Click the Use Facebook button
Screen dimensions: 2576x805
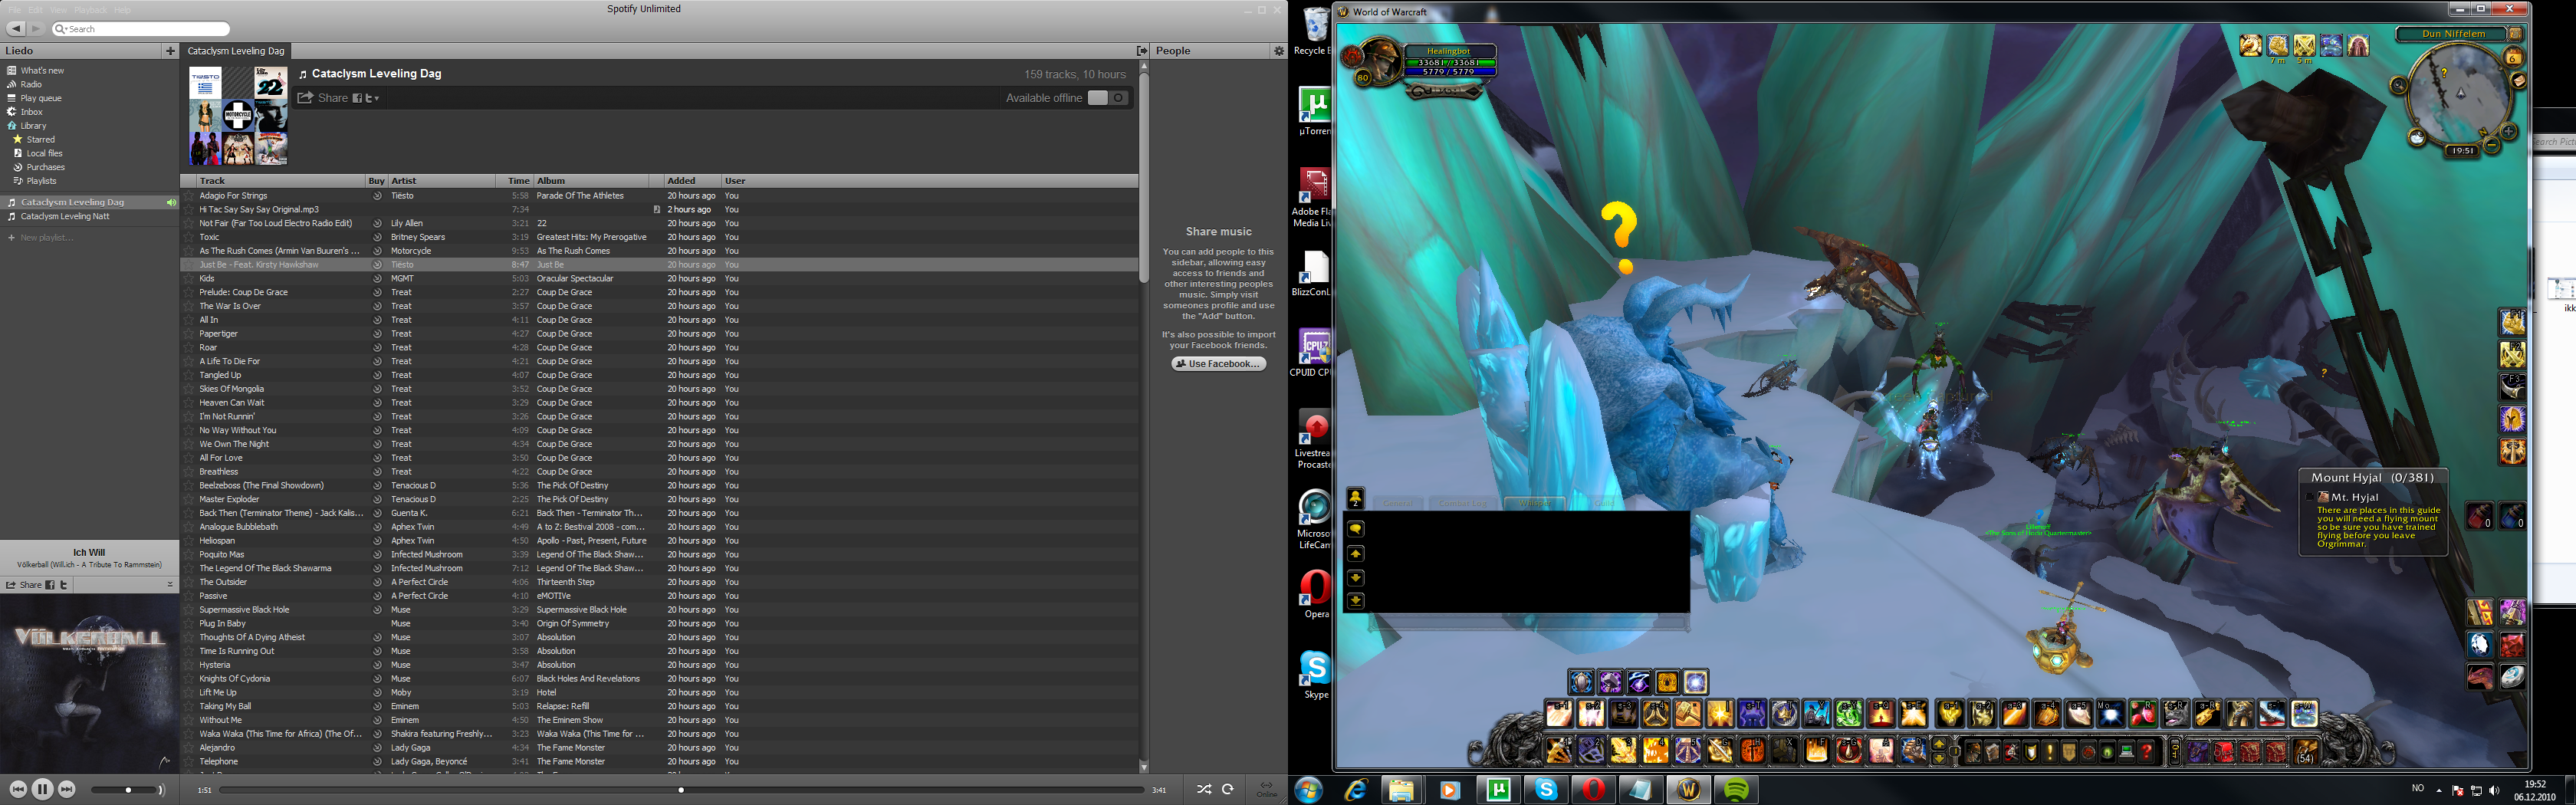coord(1219,364)
